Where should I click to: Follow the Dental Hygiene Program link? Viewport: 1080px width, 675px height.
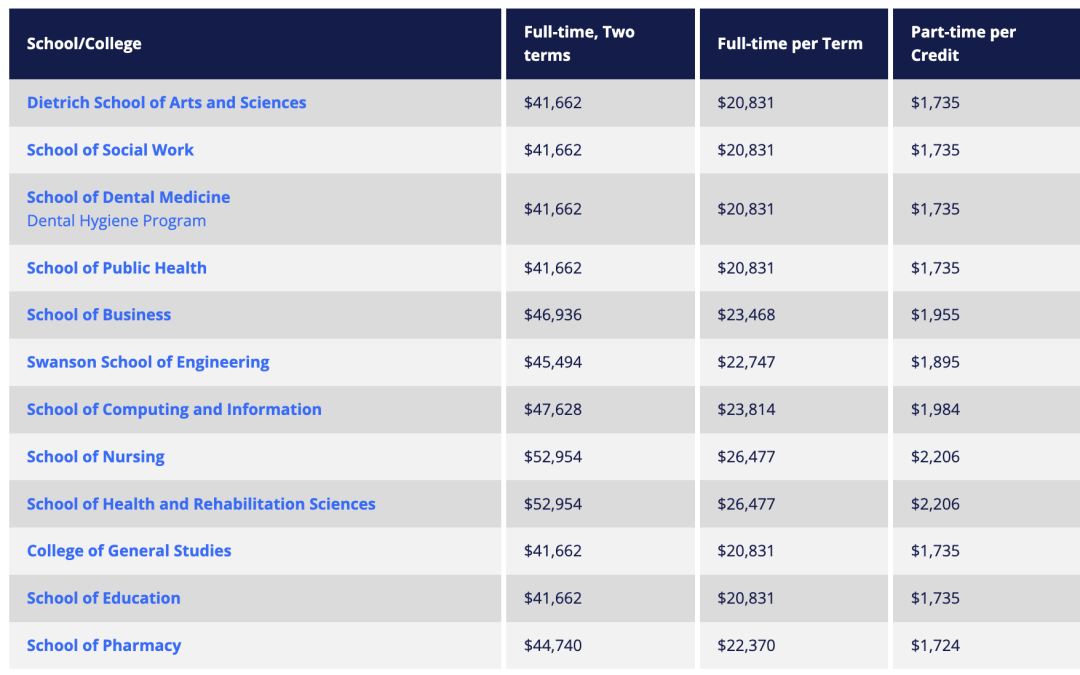pos(116,221)
